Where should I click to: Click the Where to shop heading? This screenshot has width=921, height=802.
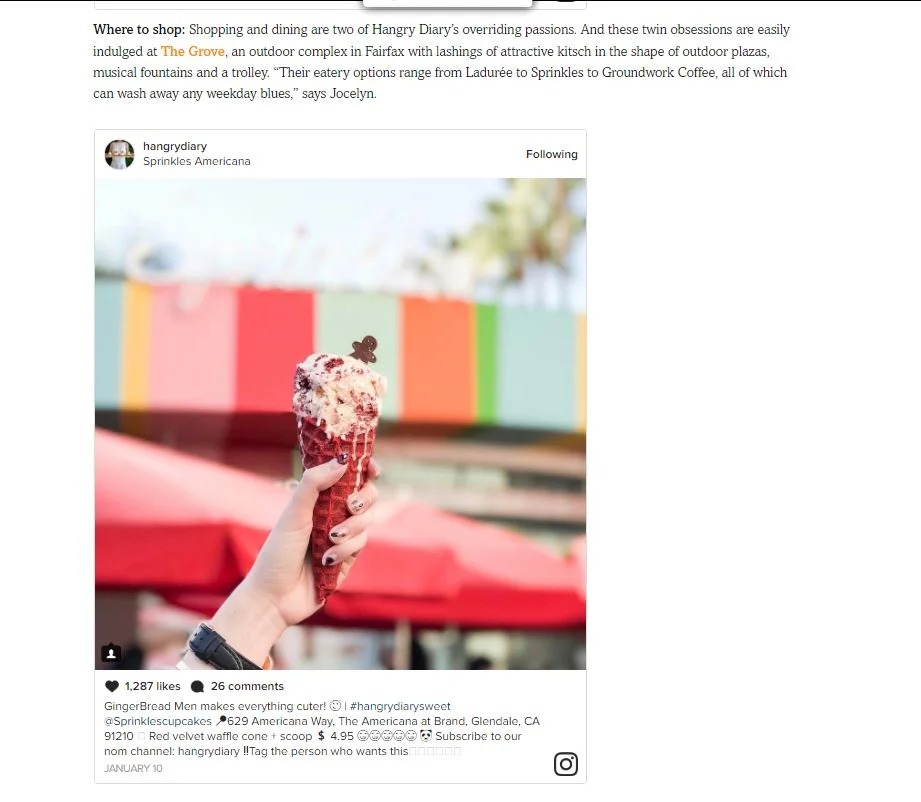(x=139, y=30)
